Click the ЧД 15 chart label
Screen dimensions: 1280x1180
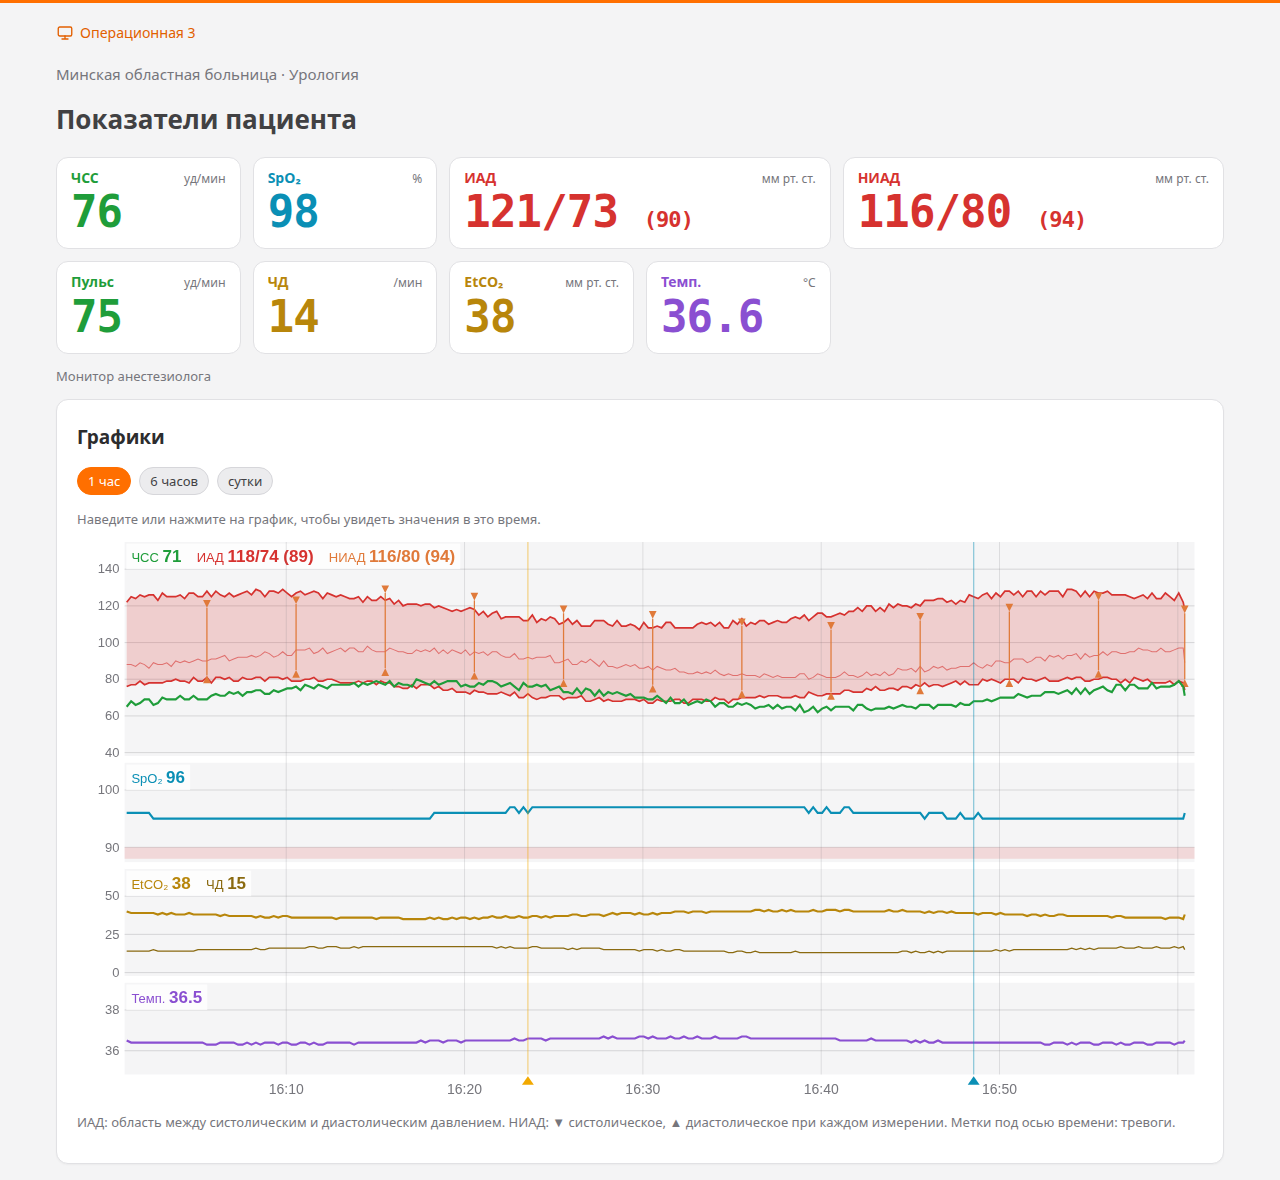click(x=226, y=884)
